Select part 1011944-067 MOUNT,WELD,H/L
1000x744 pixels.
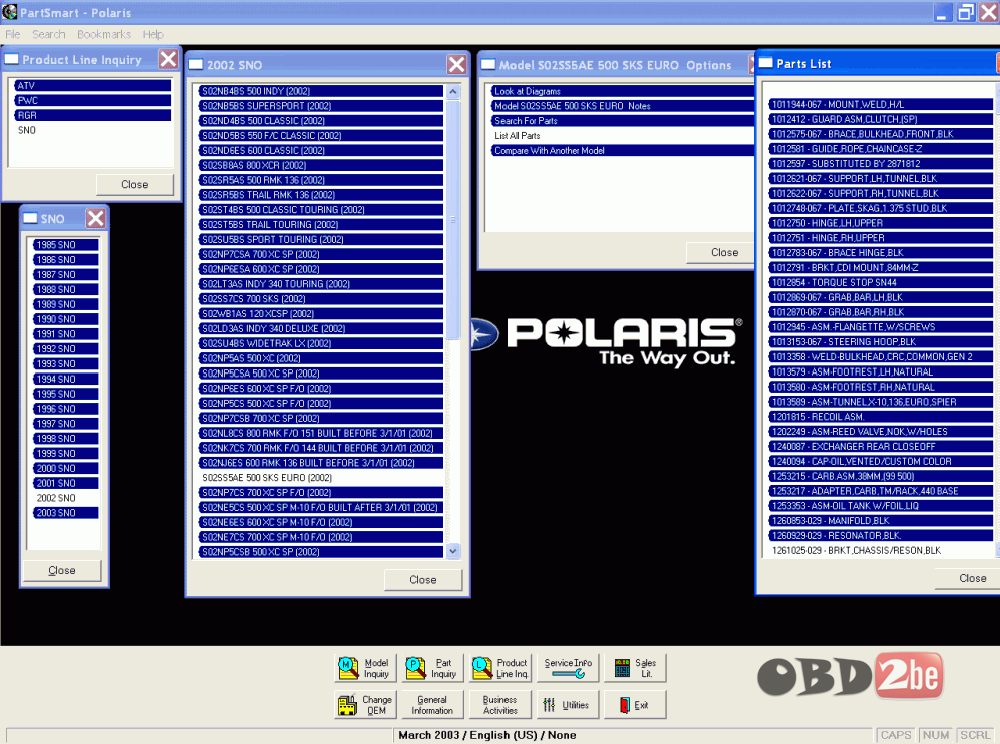coord(881,105)
